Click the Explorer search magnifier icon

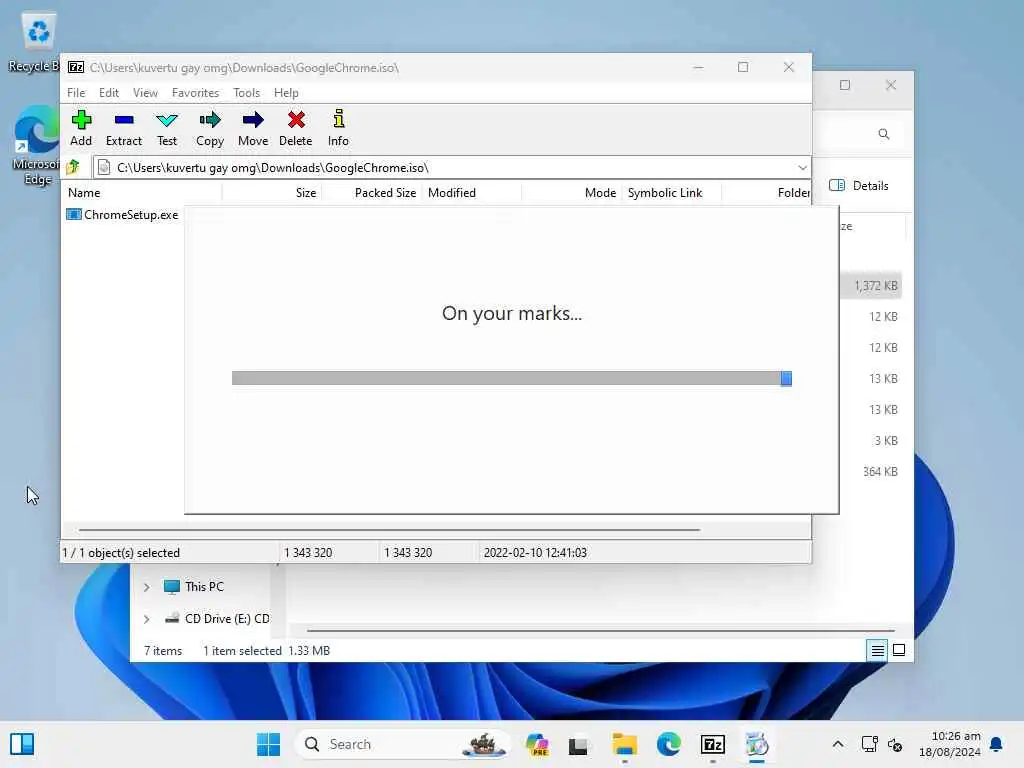pyautogui.click(x=884, y=134)
